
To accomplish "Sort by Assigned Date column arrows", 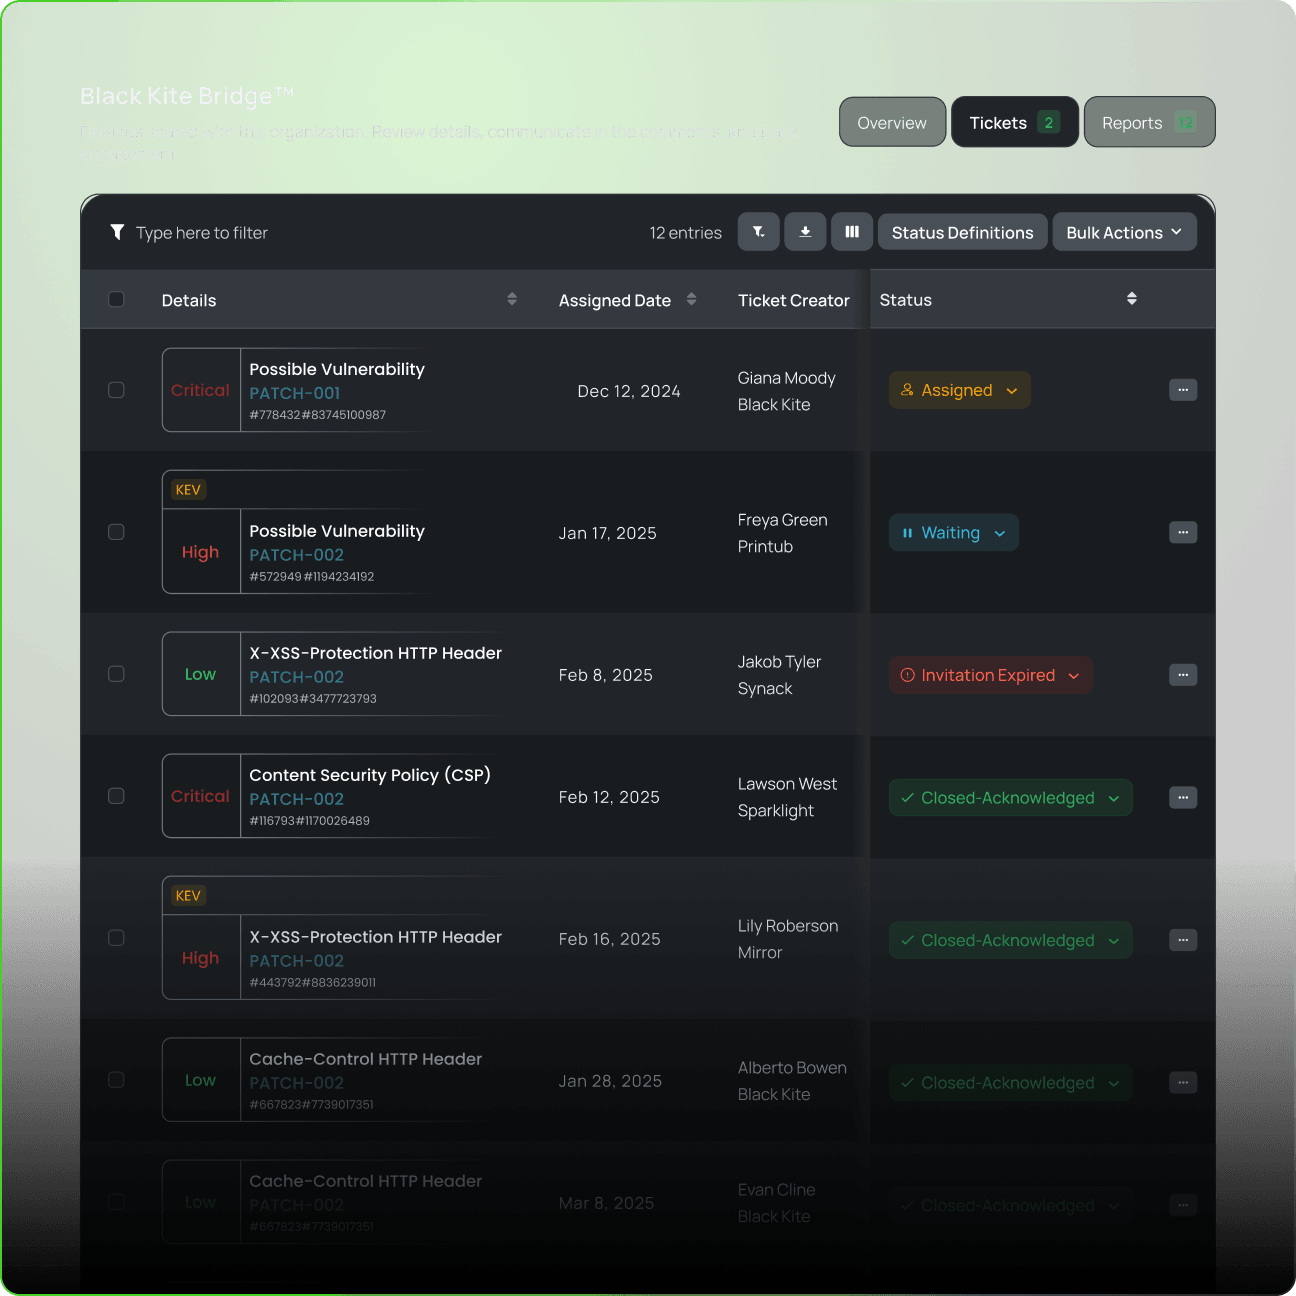I will [691, 299].
